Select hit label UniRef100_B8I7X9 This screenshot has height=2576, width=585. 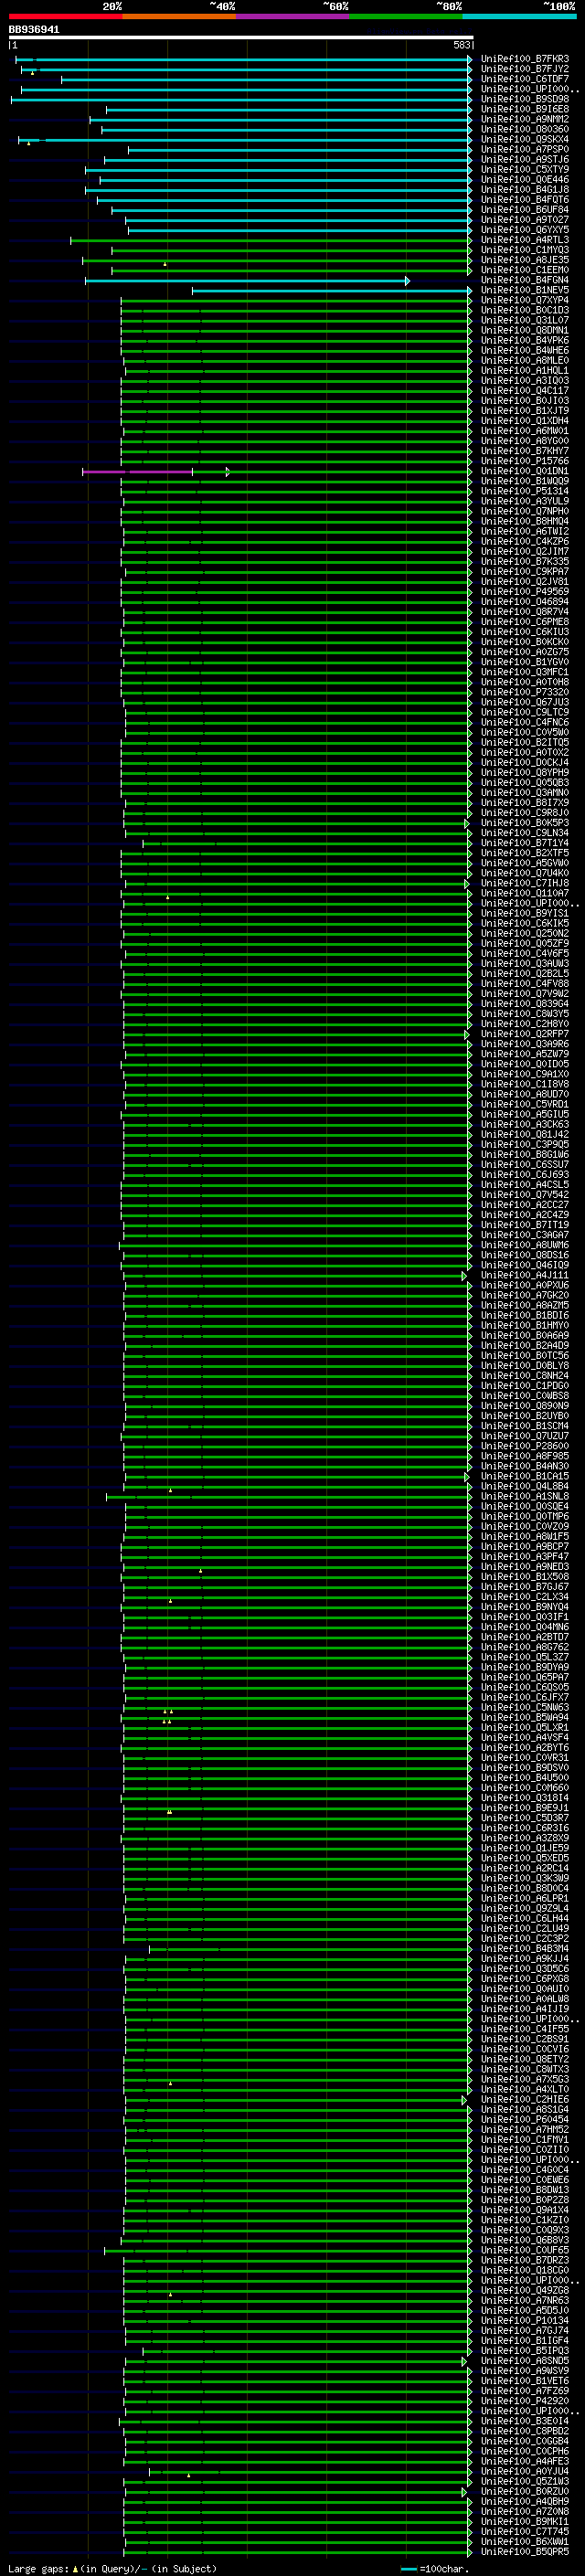click(525, 803)
